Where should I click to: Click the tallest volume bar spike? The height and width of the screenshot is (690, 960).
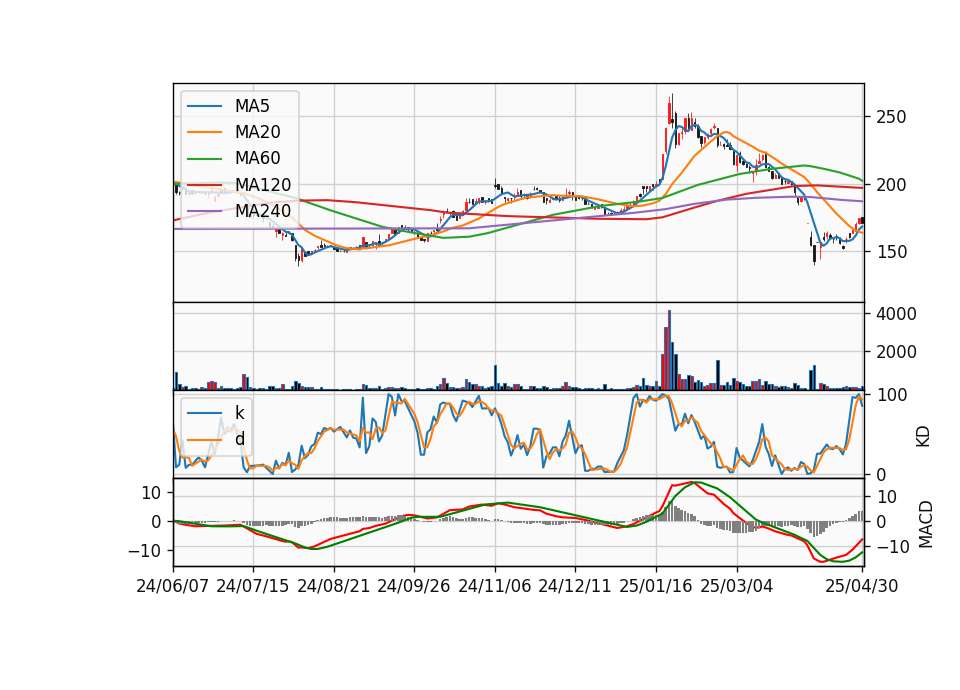pos(669,350)
